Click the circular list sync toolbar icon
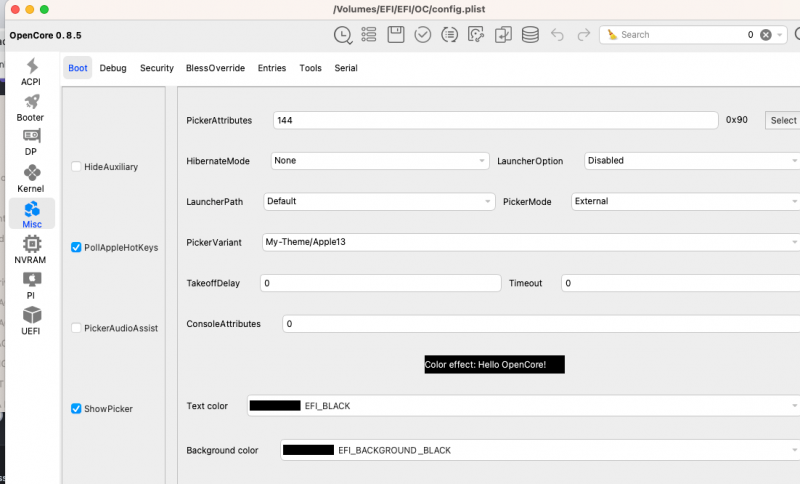 (449, 35)
